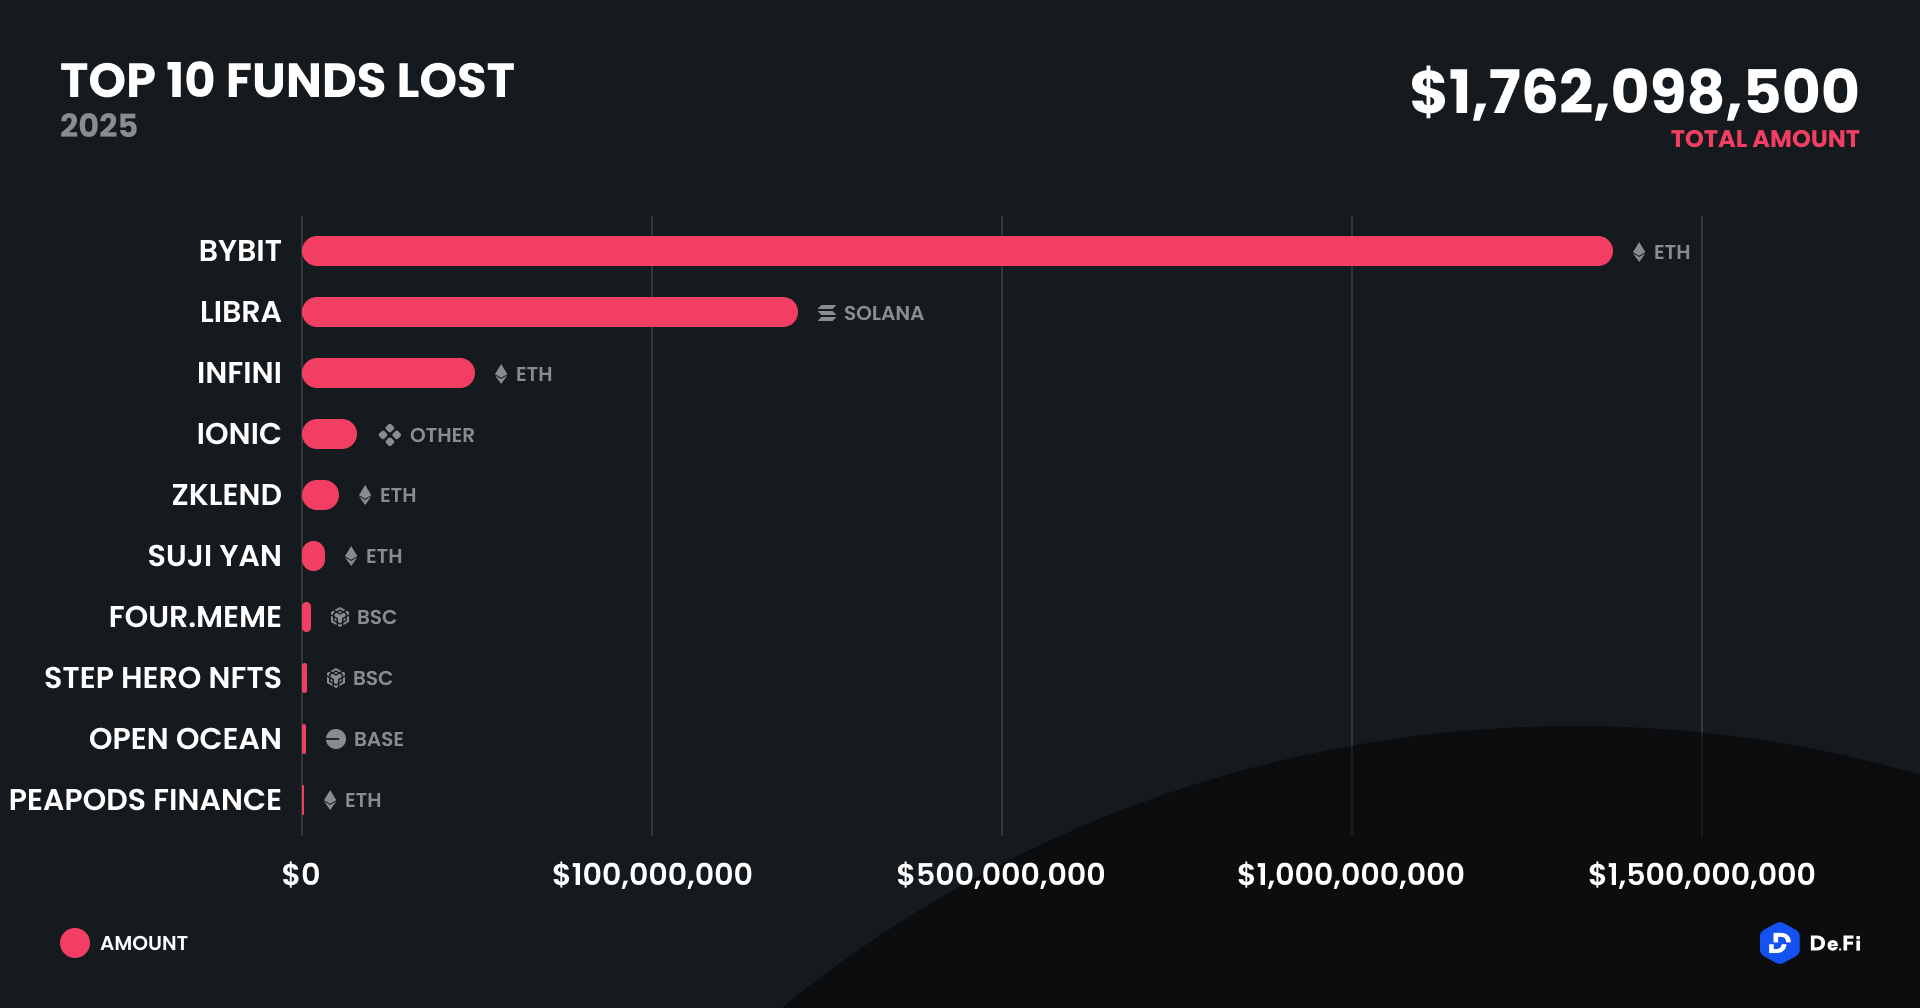1920x1008 pixels.
Task: Click the Bybit bar in the chart
Action: (x=956, y=251)
